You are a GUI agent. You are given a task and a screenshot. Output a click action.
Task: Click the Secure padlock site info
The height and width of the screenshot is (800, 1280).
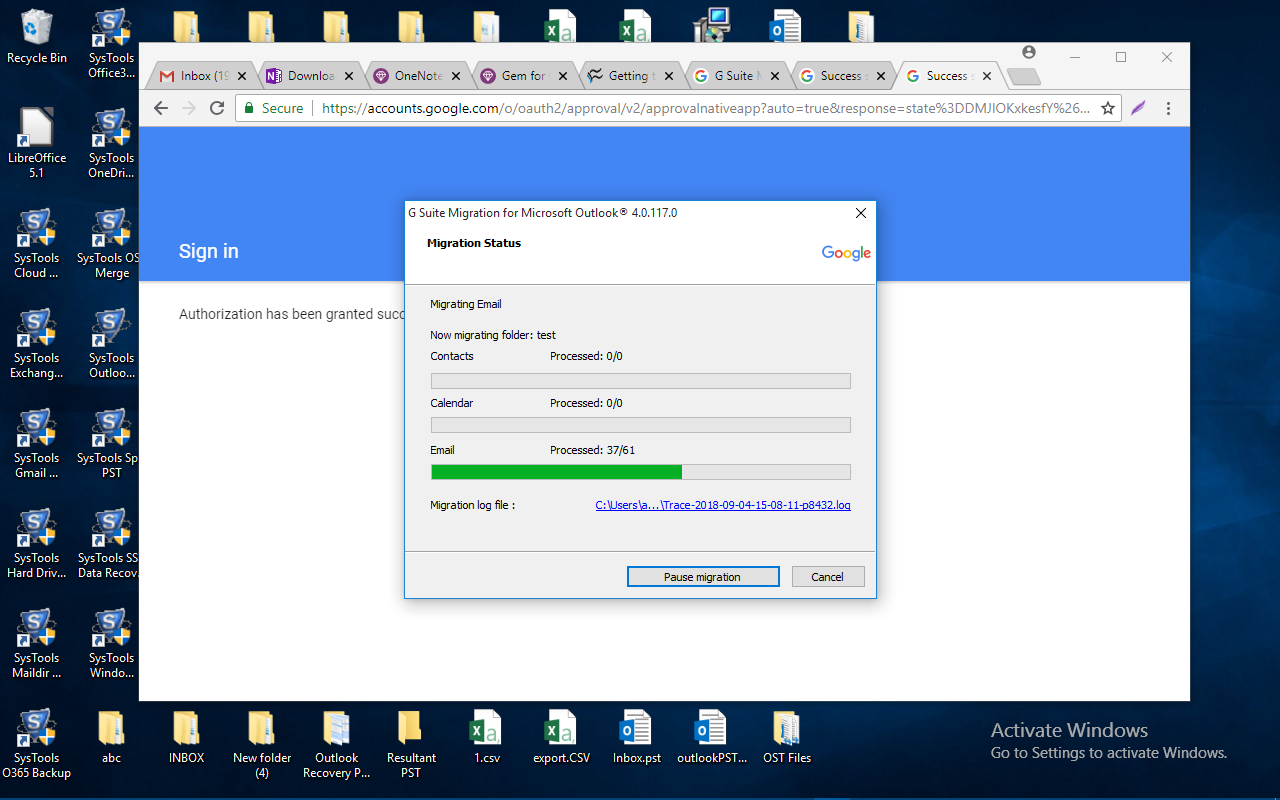pos(273,108)
